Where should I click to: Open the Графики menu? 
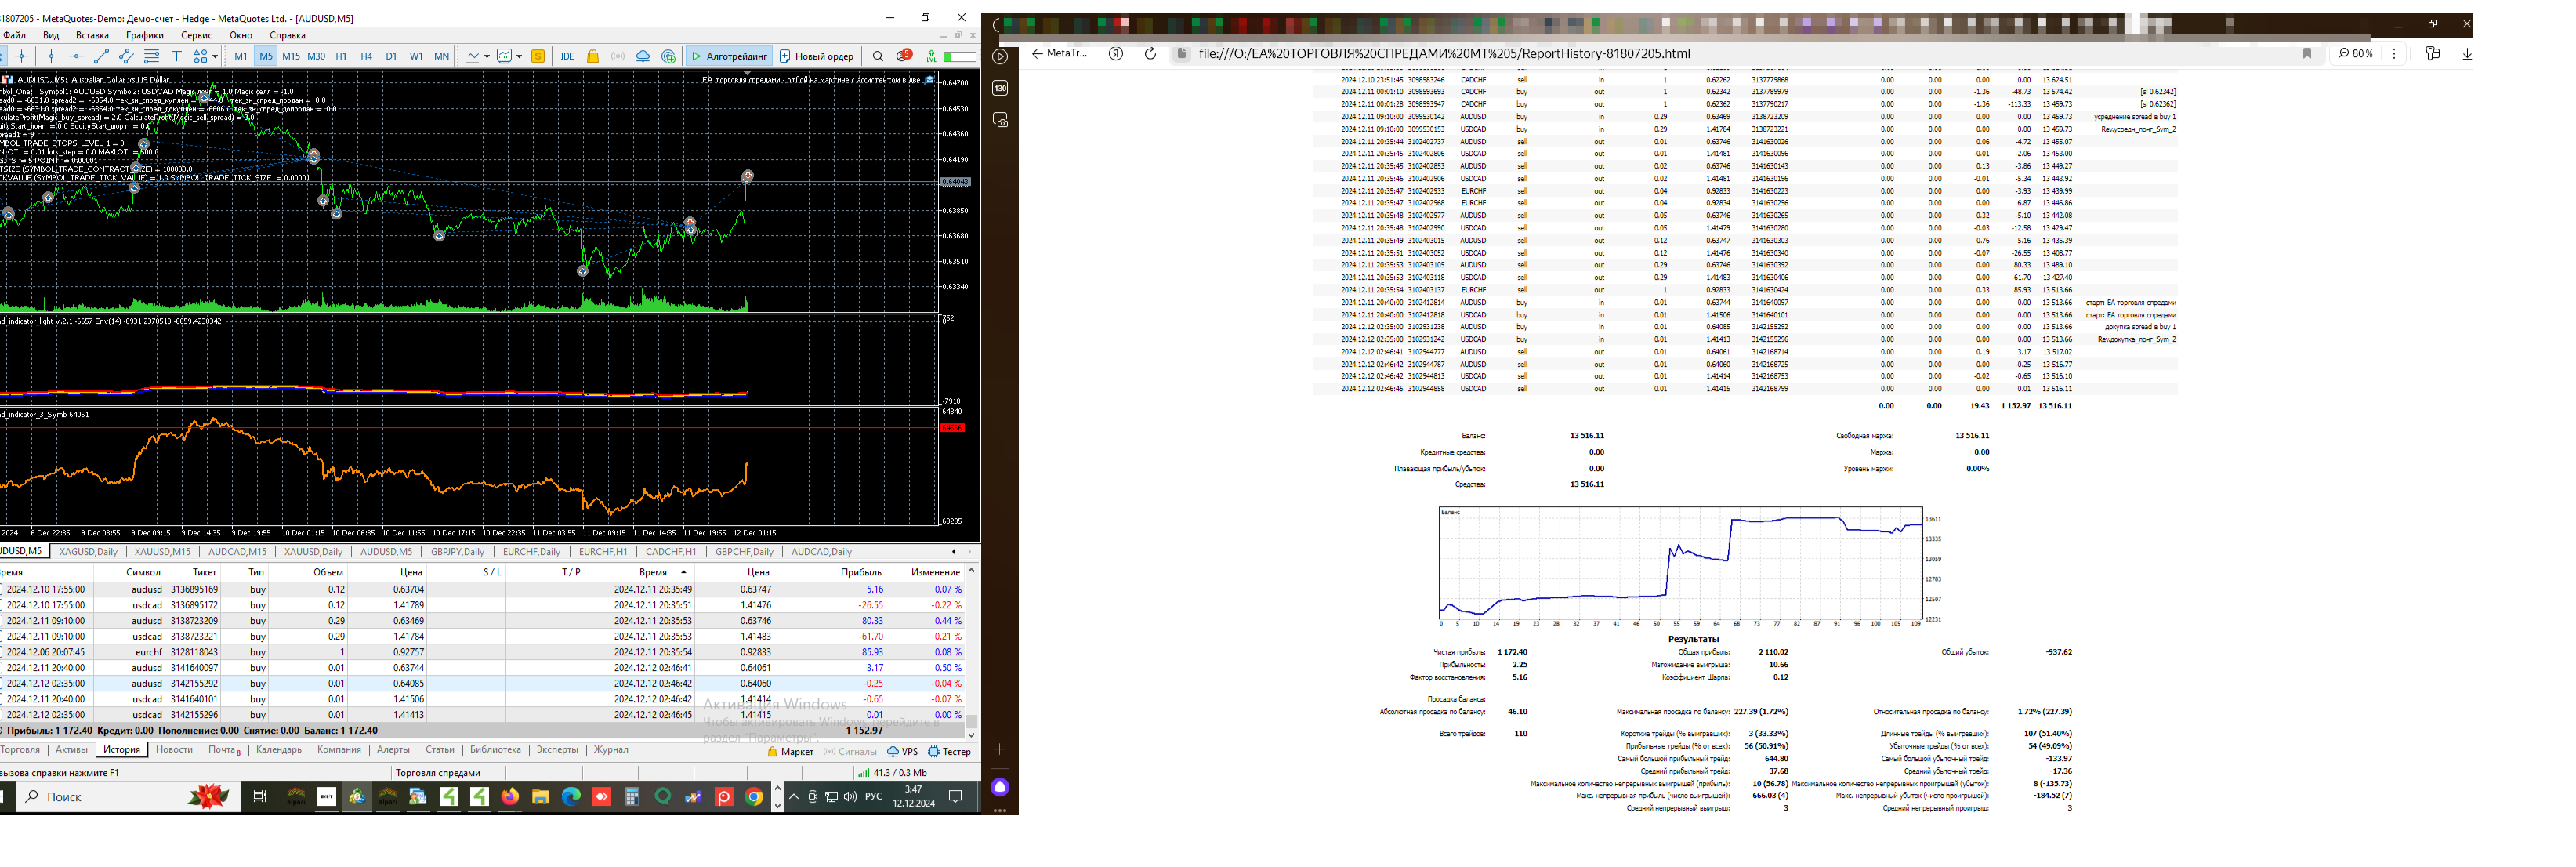(x=144, y=35)
